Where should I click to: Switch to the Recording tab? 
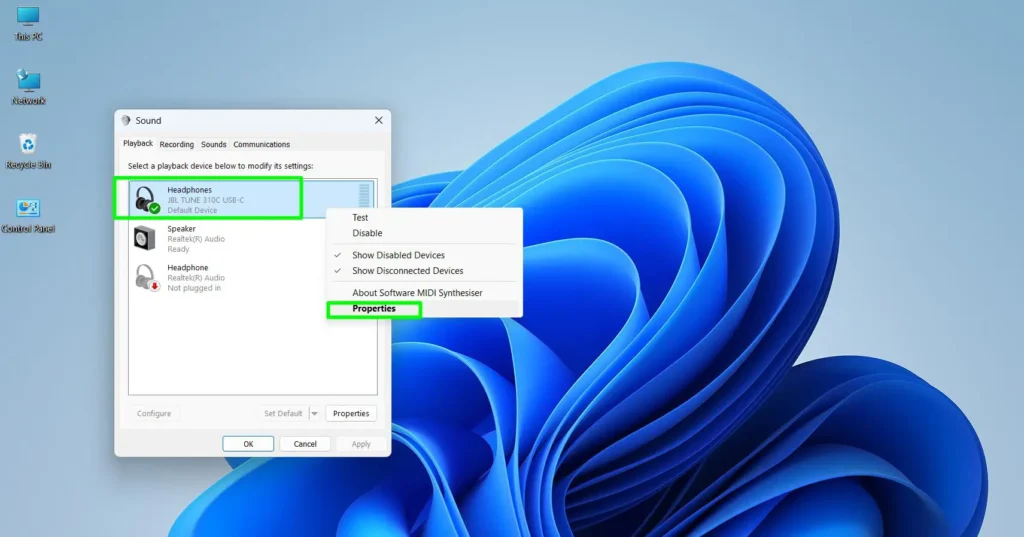176,144
